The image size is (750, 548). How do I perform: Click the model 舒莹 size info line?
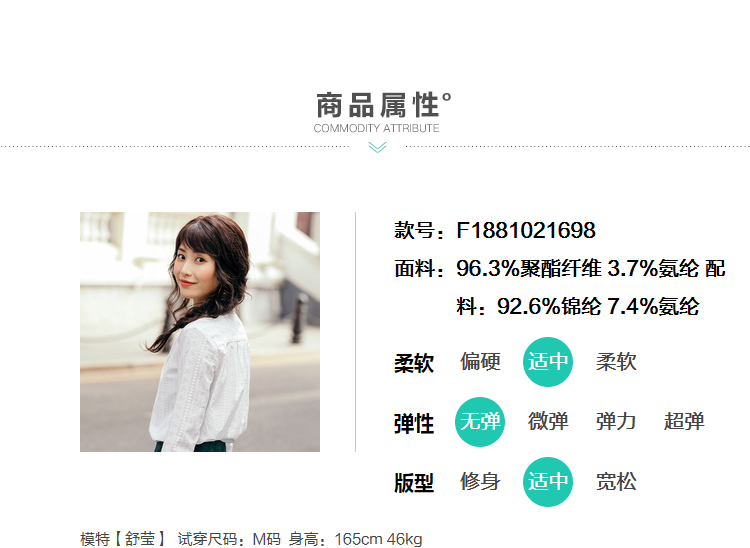tap(251, 539)
